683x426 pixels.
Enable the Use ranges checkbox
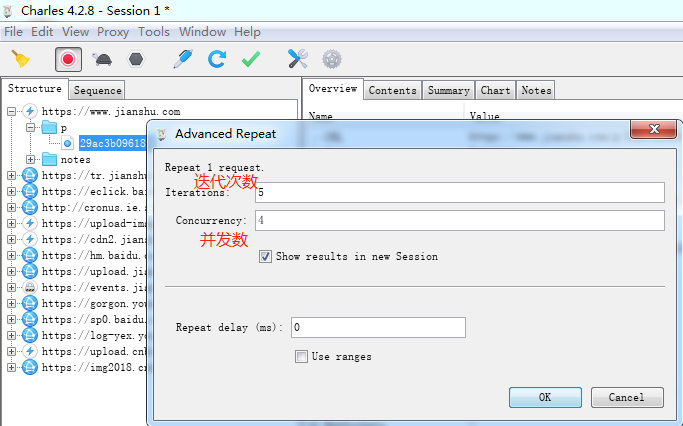[301, 356]
